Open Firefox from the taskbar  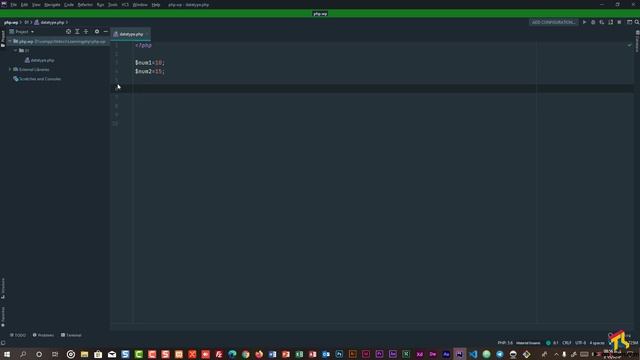pyautogui.click(x=259, y=354)
